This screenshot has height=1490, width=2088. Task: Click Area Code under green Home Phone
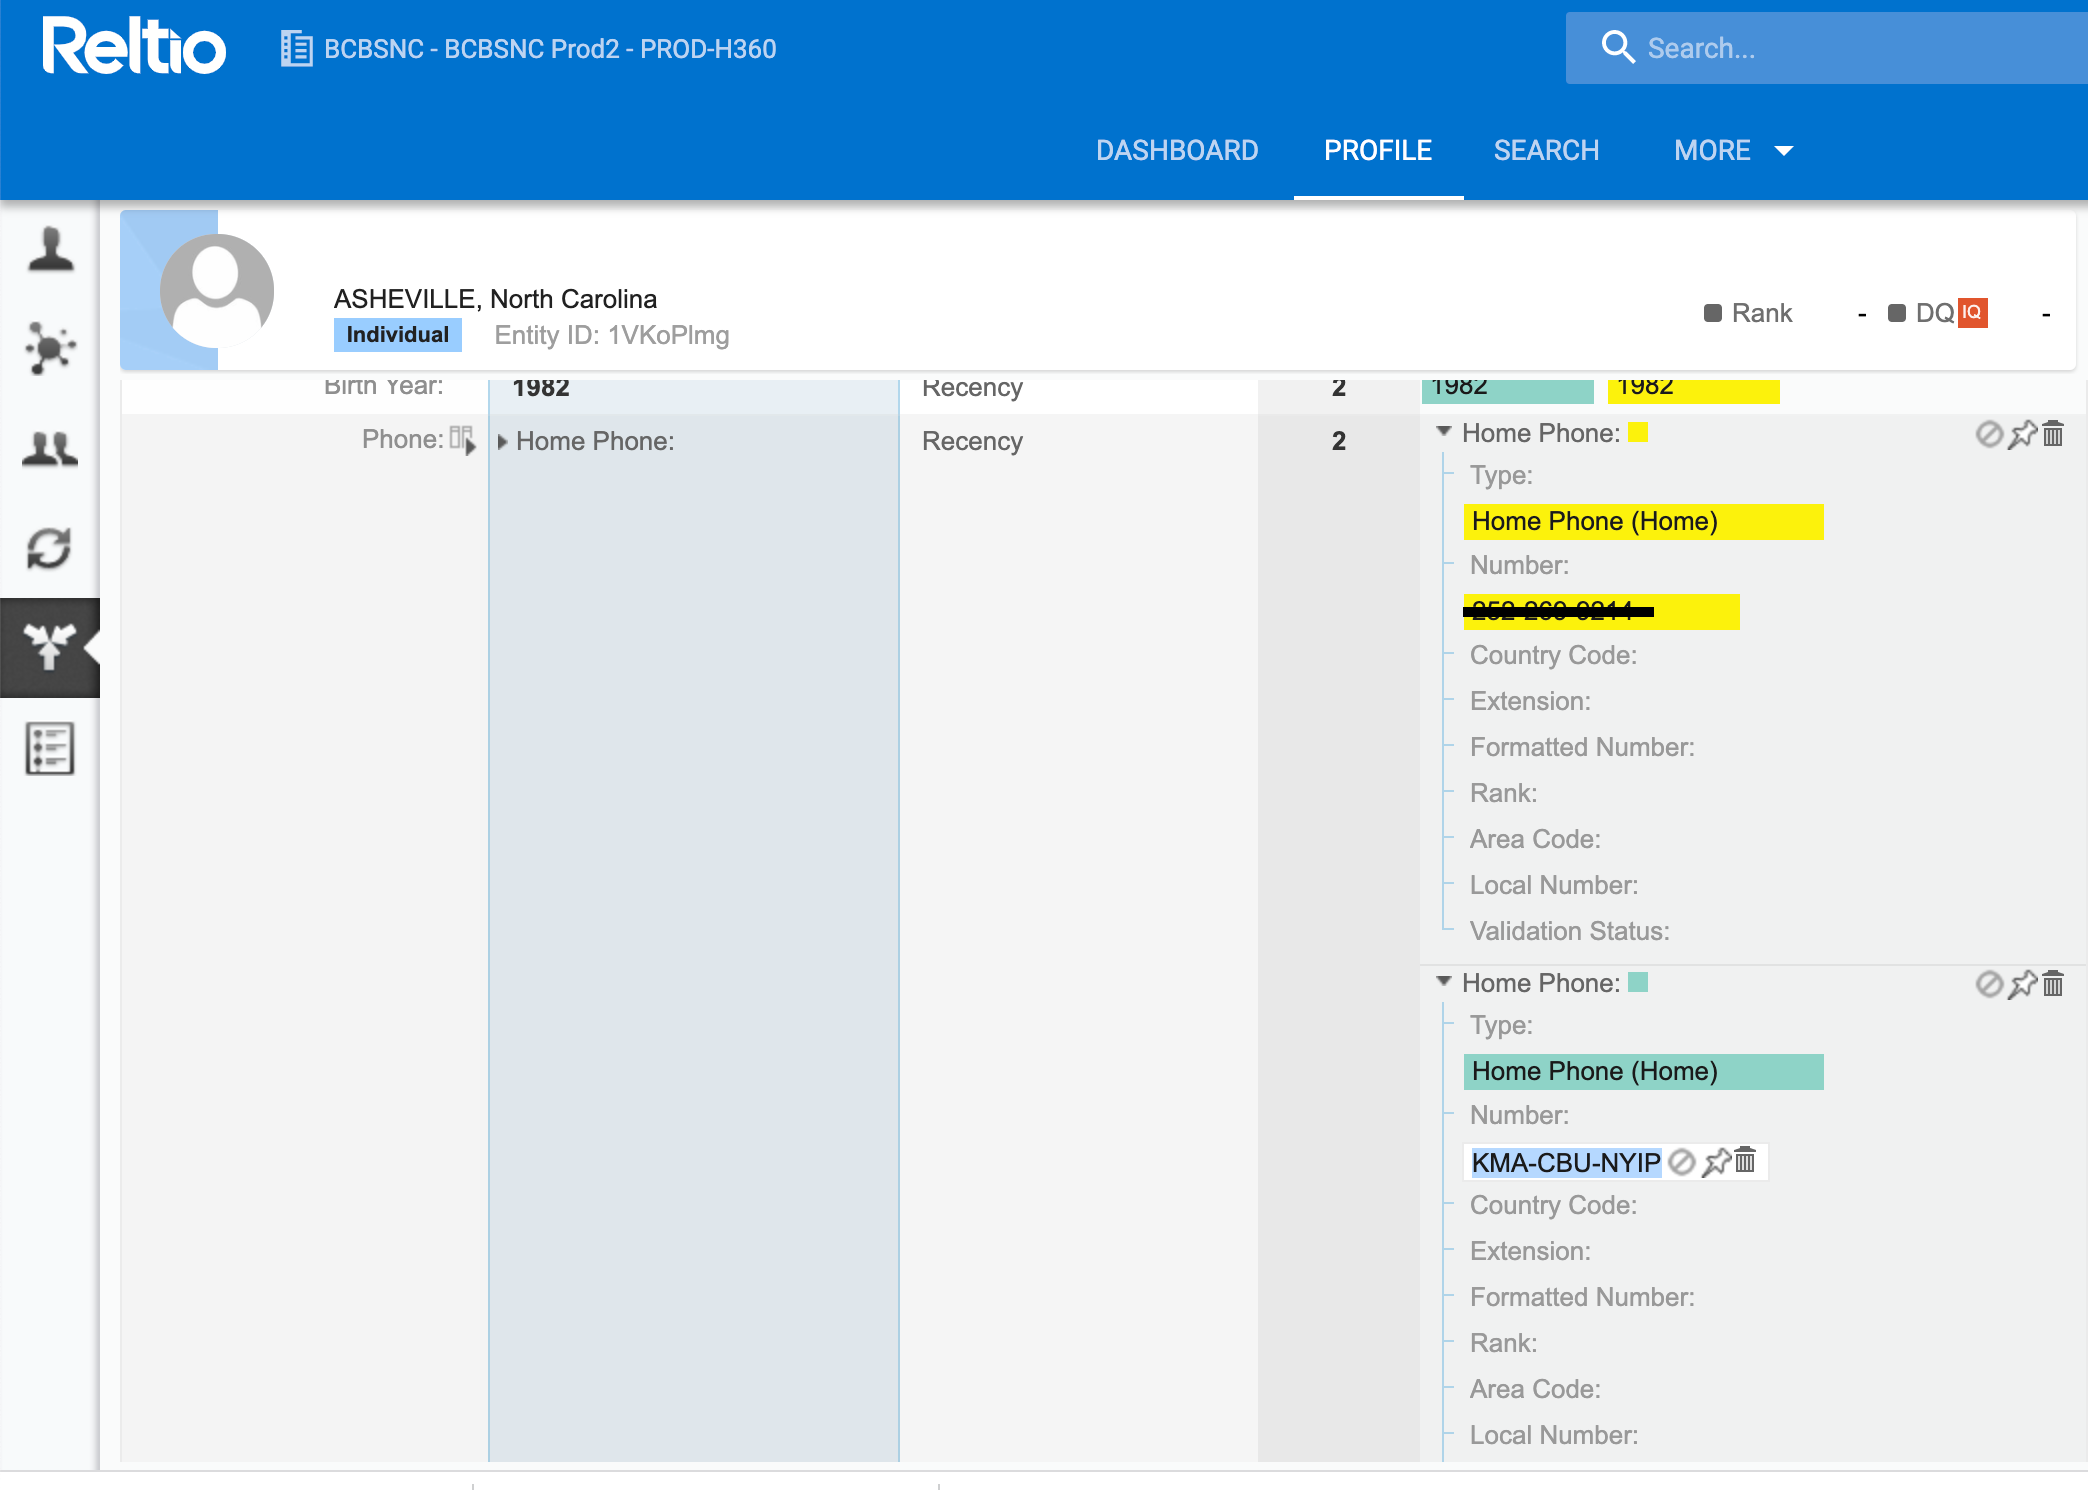tap(1535, 1389)
